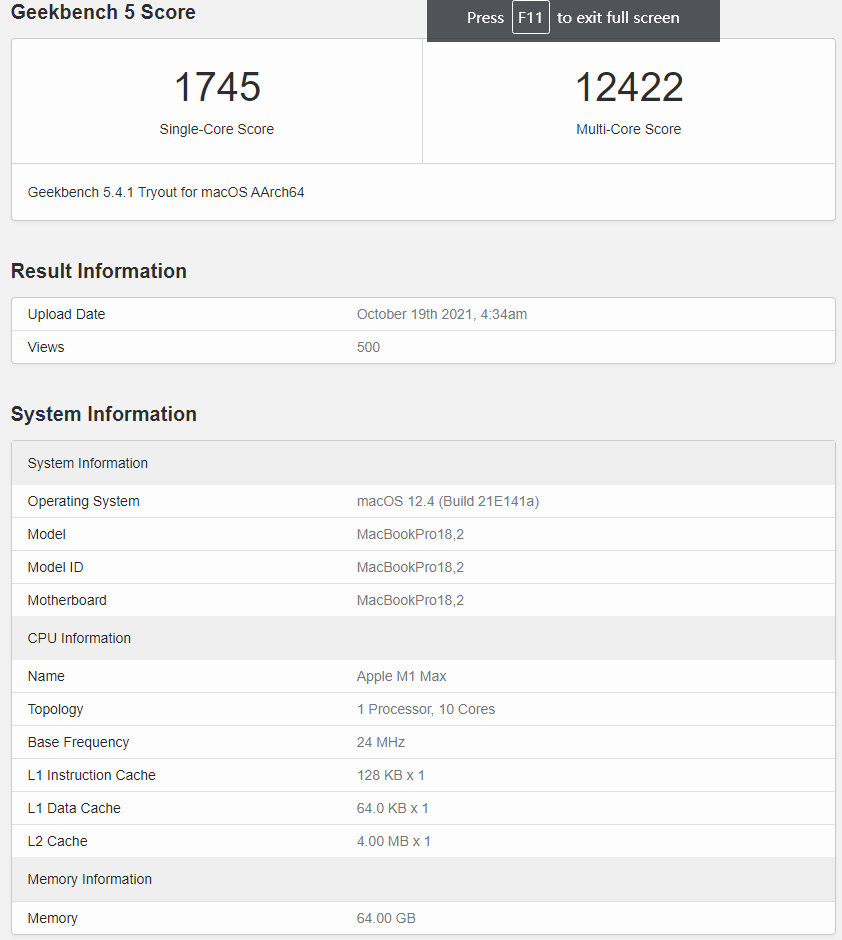This screenshot has width=842, height=940.
Task: Click the Geekbench 5.4.1 Tryout version text
Action: click(x=166, y=192)
